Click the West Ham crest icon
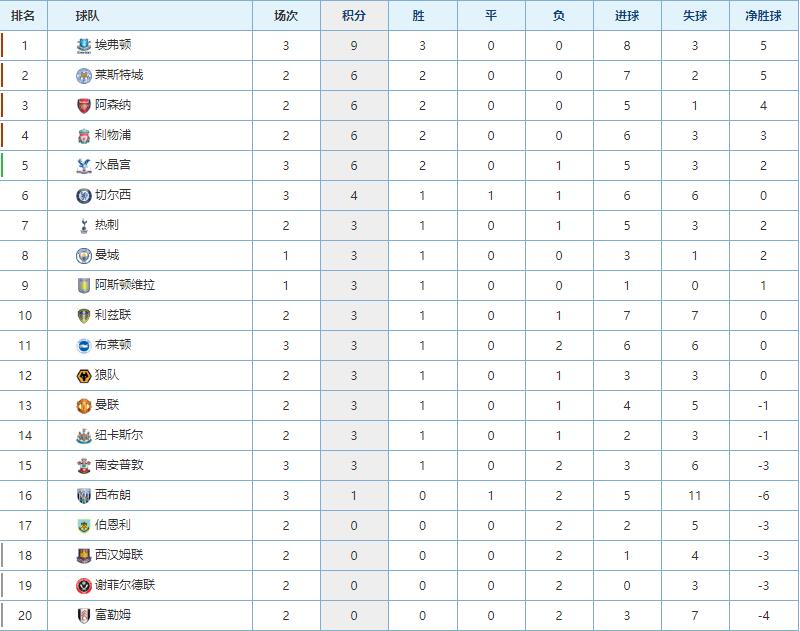This screenshot has height=631, width=800. (84, 555)
